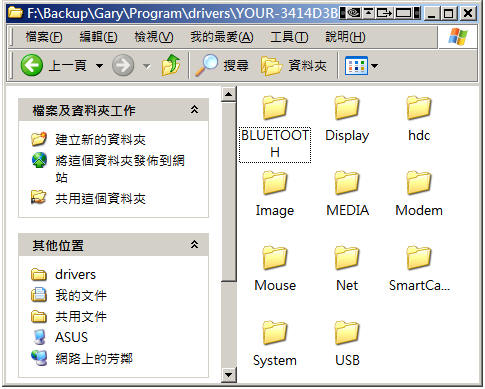The image size is (485, 389).
Task: Select the MEDIA folder
Action: (347, 194)
